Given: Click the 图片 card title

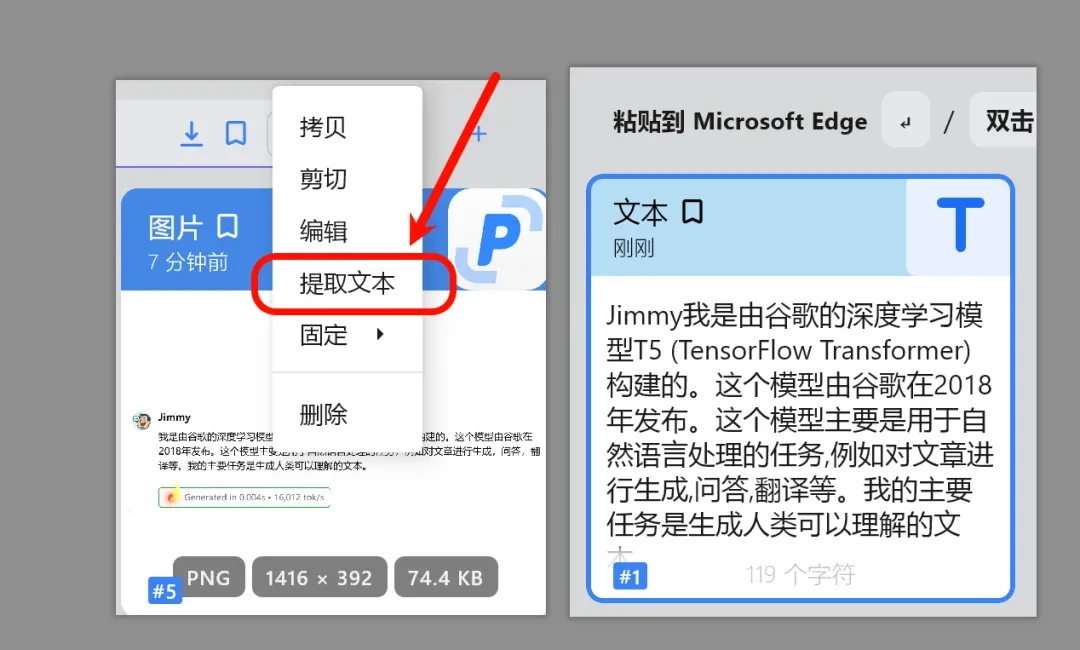Looking at the screenshot, I should tap(176, 227).
